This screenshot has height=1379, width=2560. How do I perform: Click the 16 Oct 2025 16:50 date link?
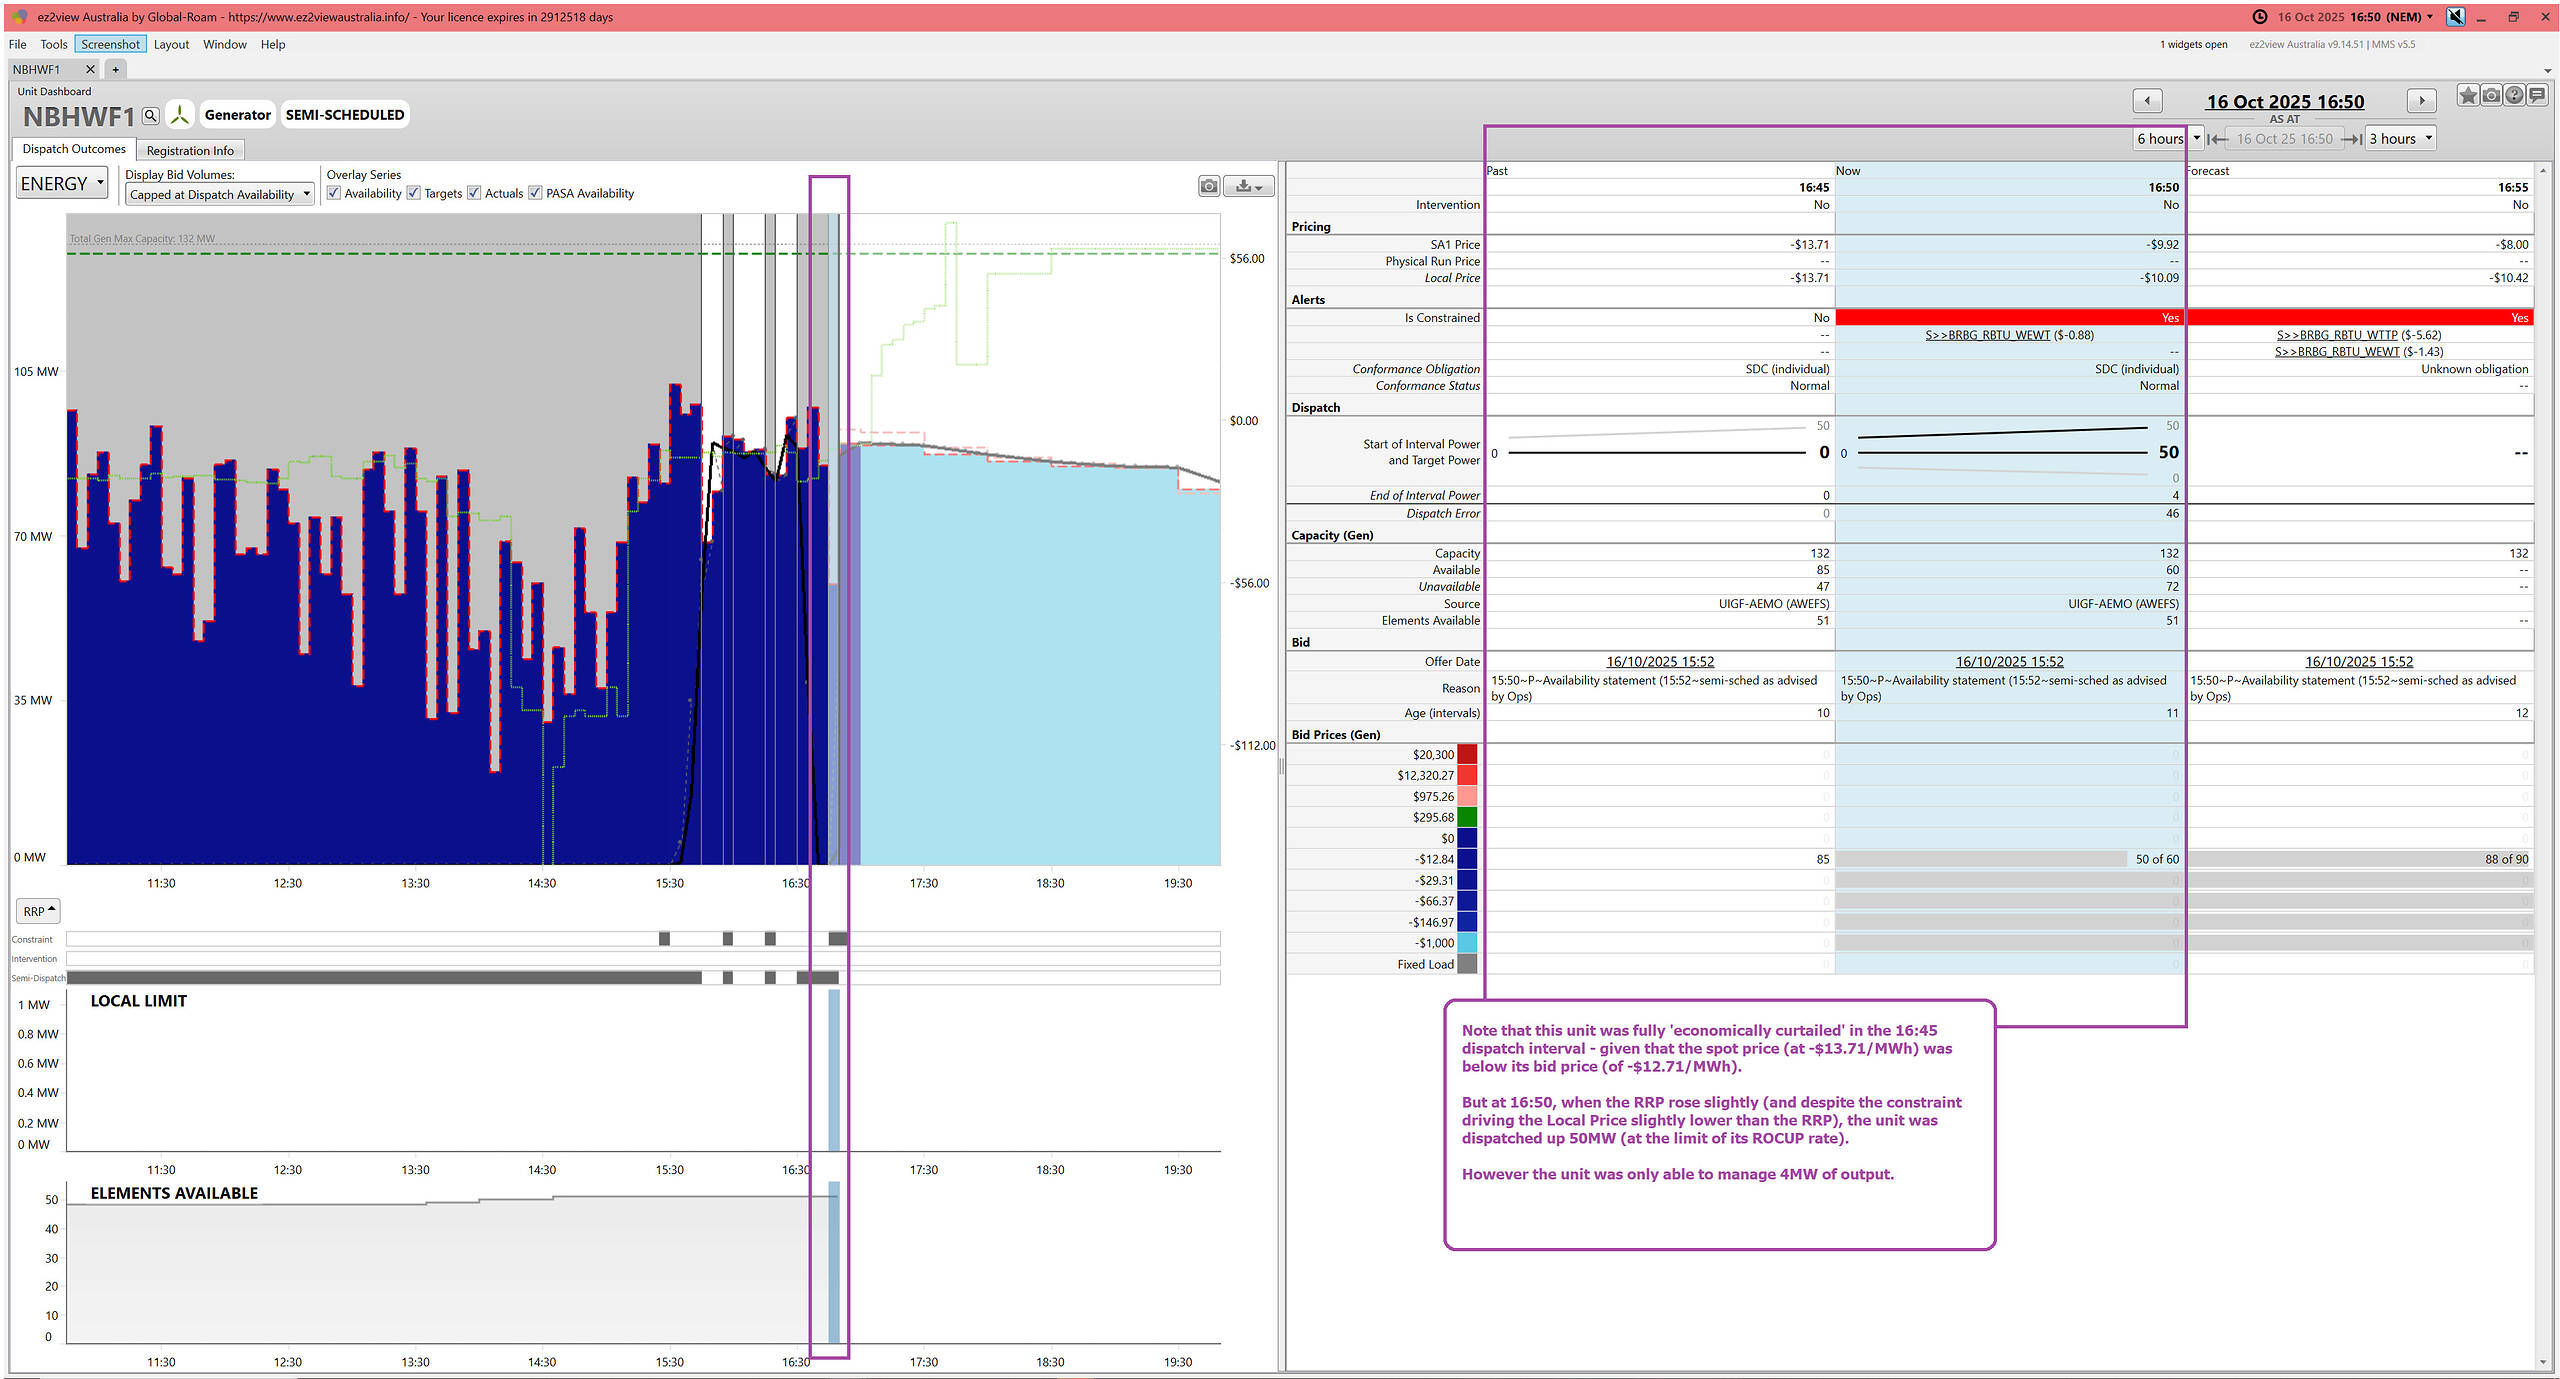tap(2285, 102)
